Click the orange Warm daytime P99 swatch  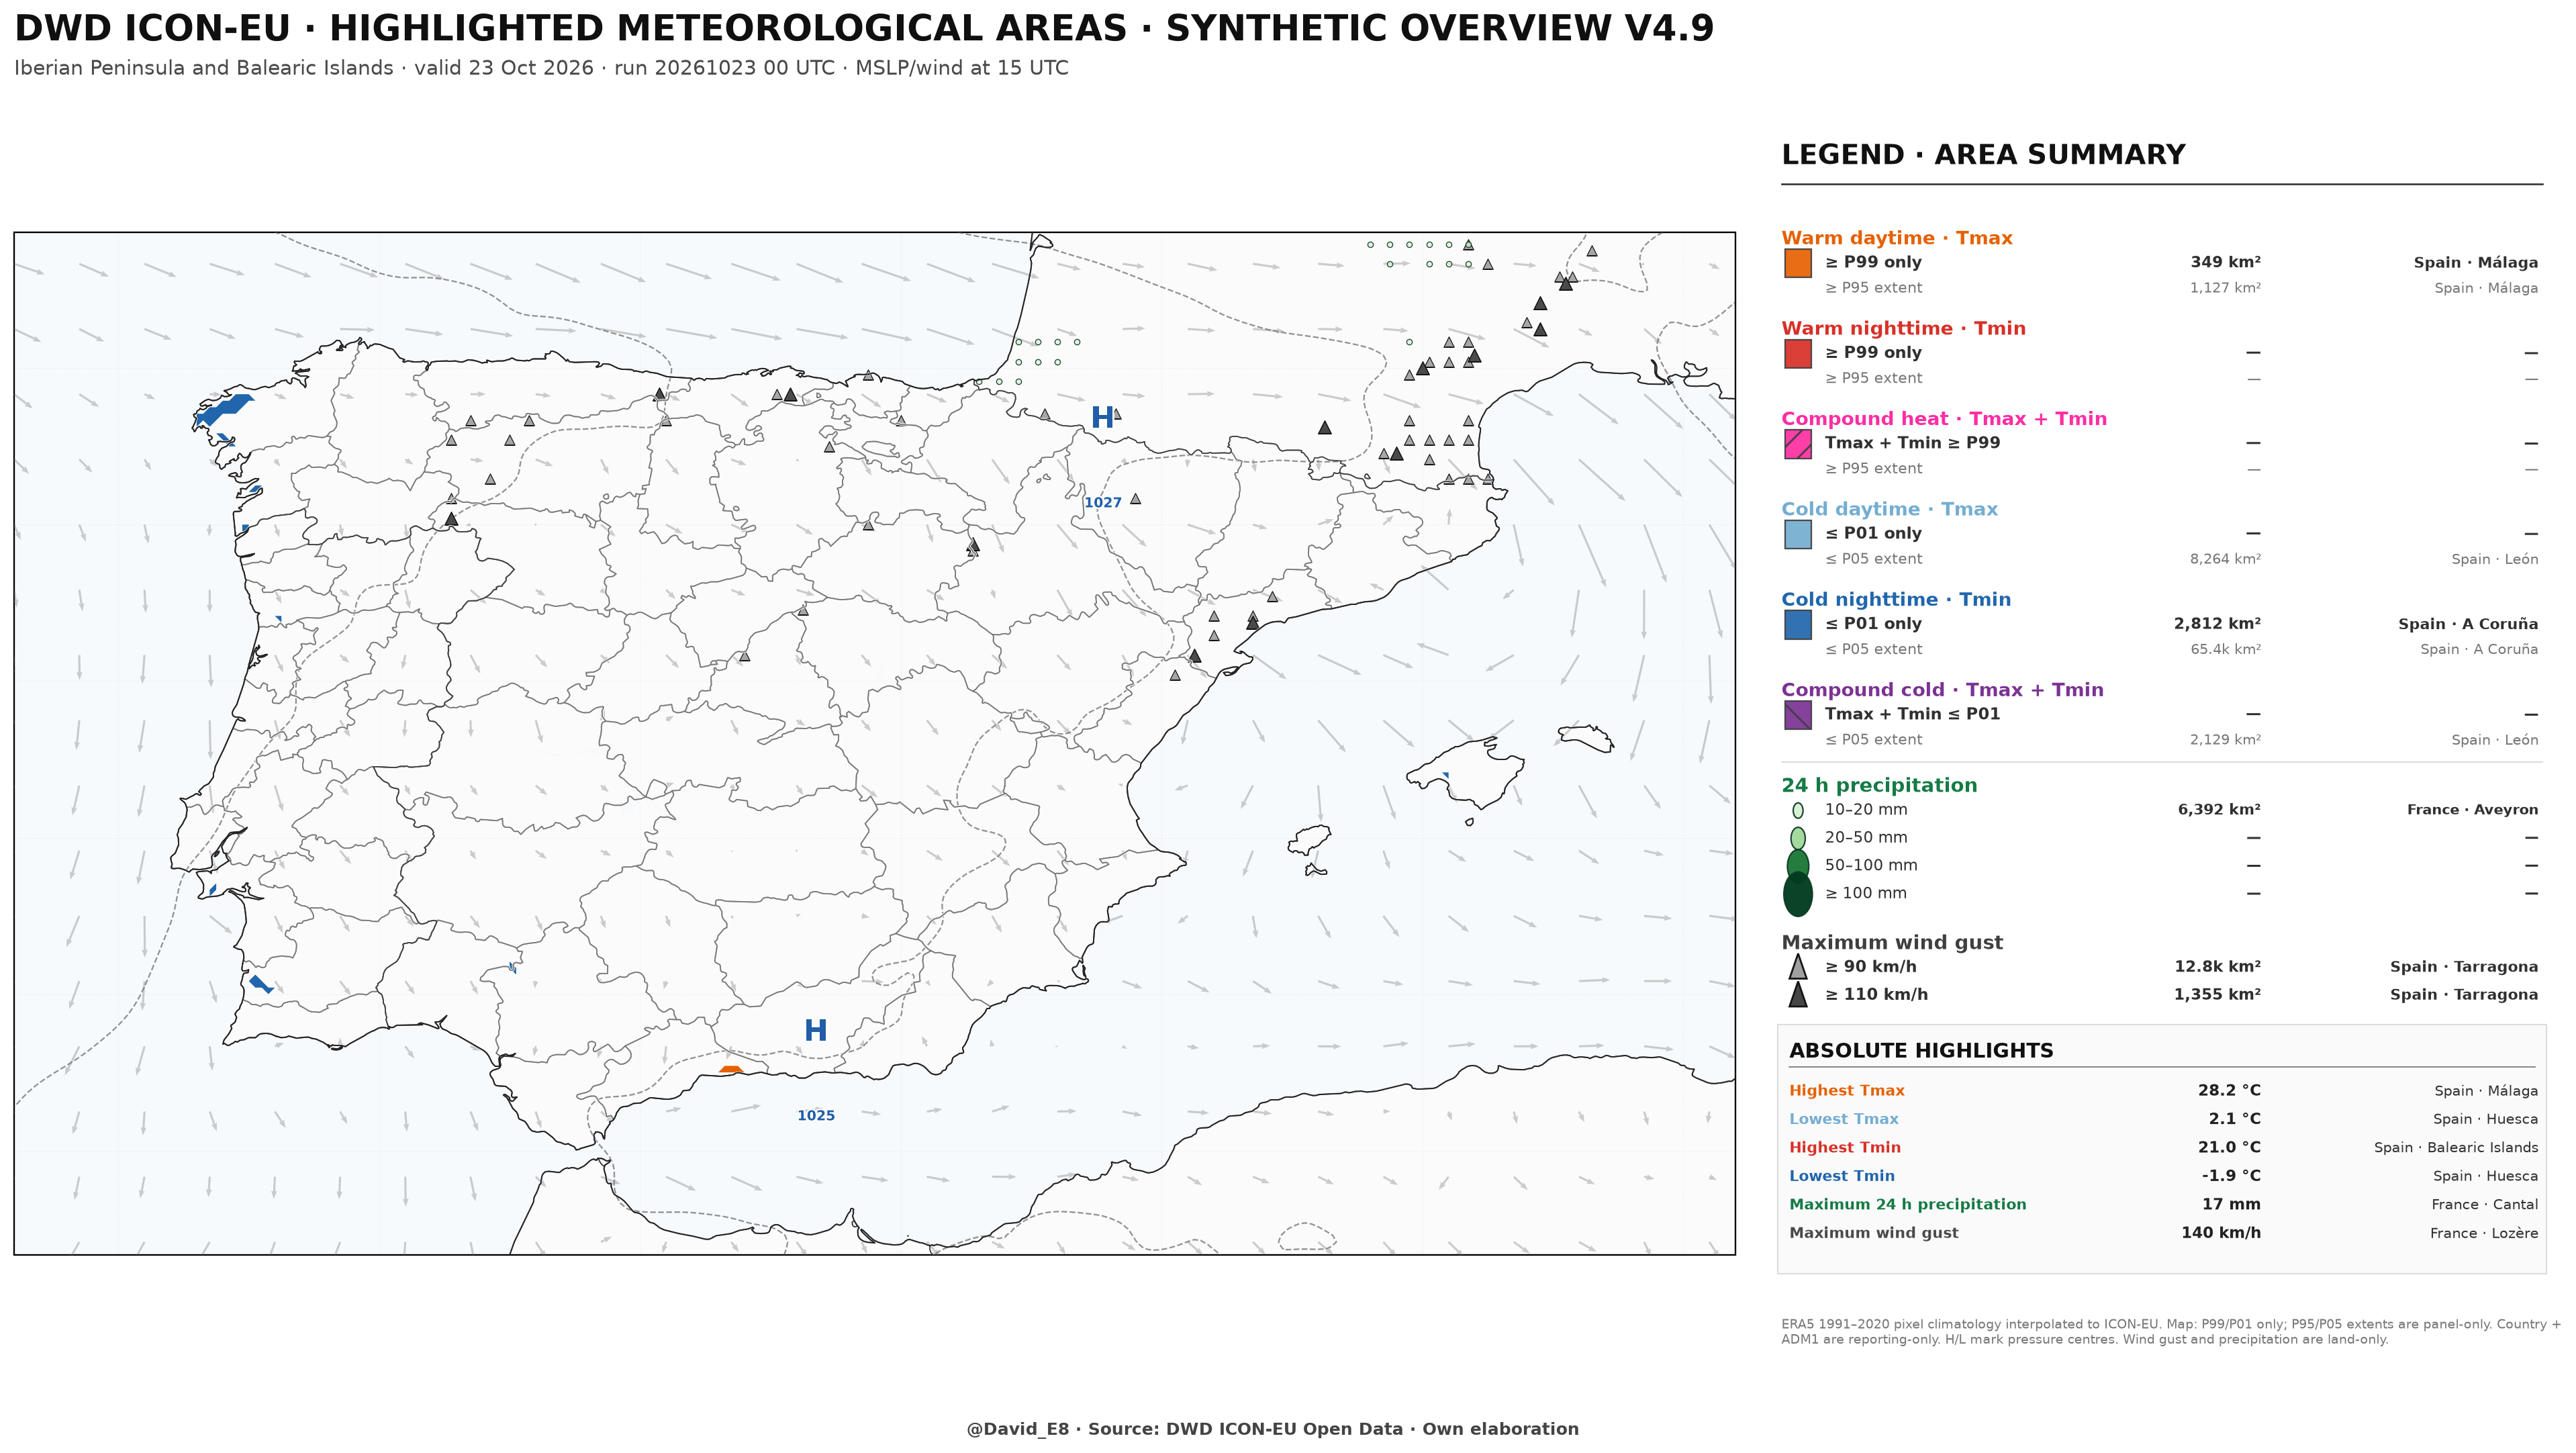(x=1797, y=263)
